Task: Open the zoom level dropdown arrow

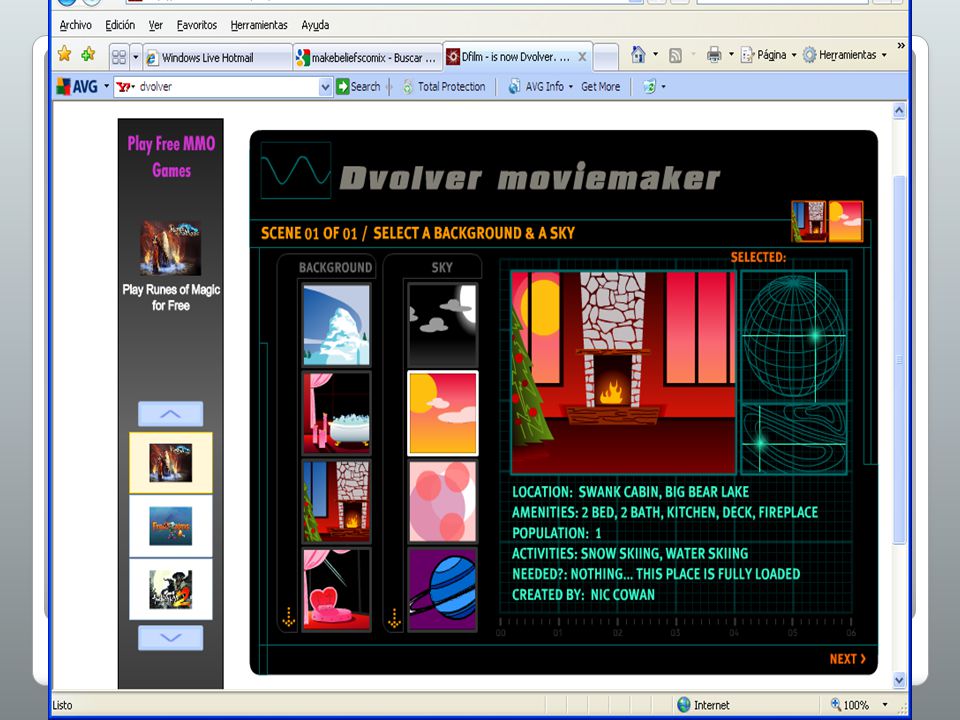Action: 885,705
